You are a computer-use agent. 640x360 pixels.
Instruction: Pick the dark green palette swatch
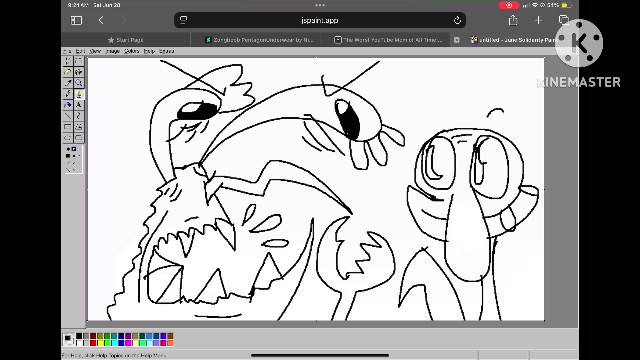107,336
